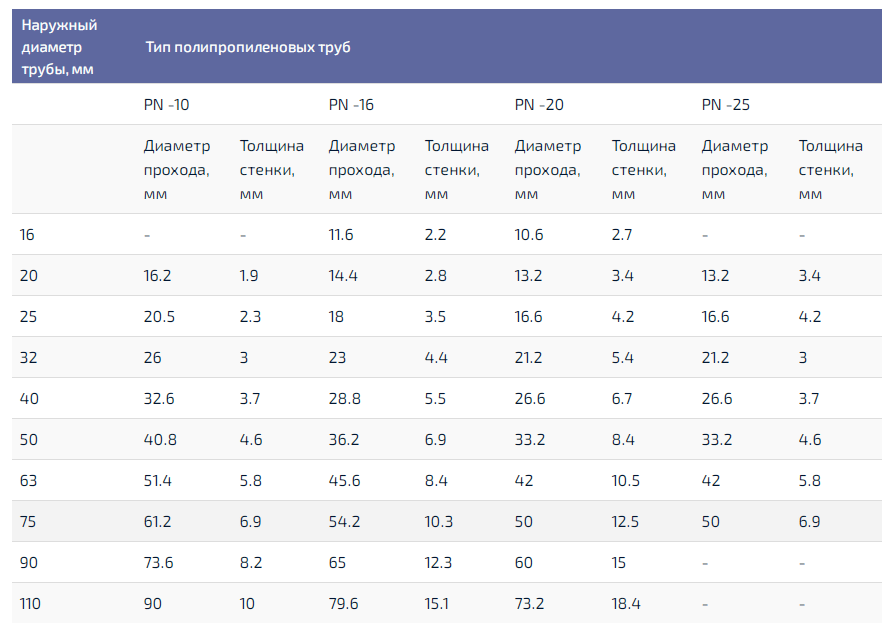
Task: Click the PN -10 column group label
Action: (x=166, y=104)
